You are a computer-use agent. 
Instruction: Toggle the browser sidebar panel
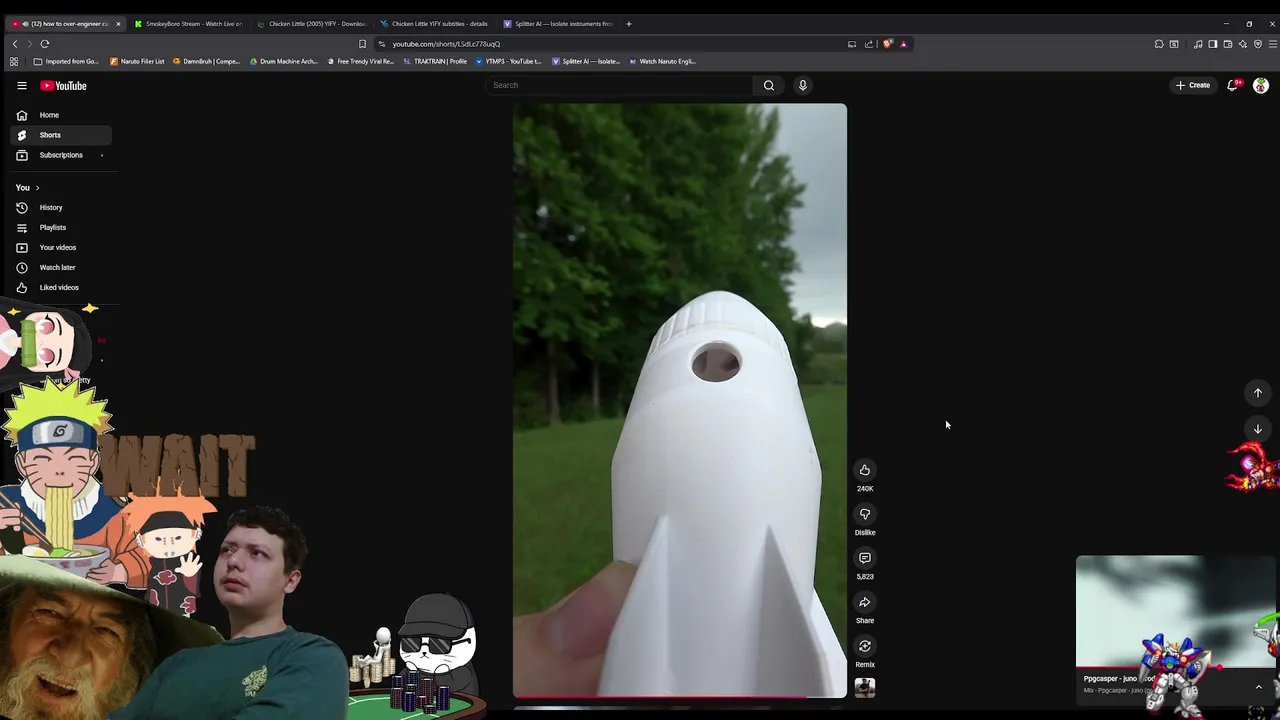[x=1213, y=44]
